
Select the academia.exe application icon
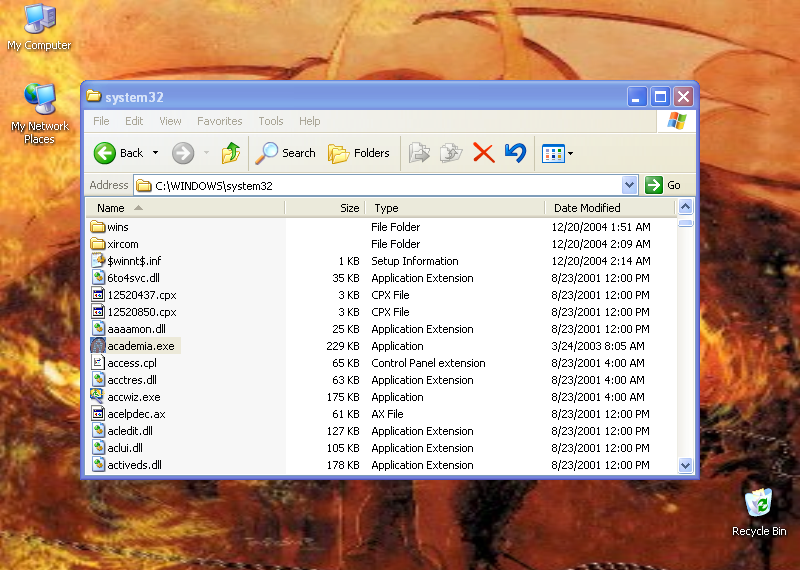[97, 345]
